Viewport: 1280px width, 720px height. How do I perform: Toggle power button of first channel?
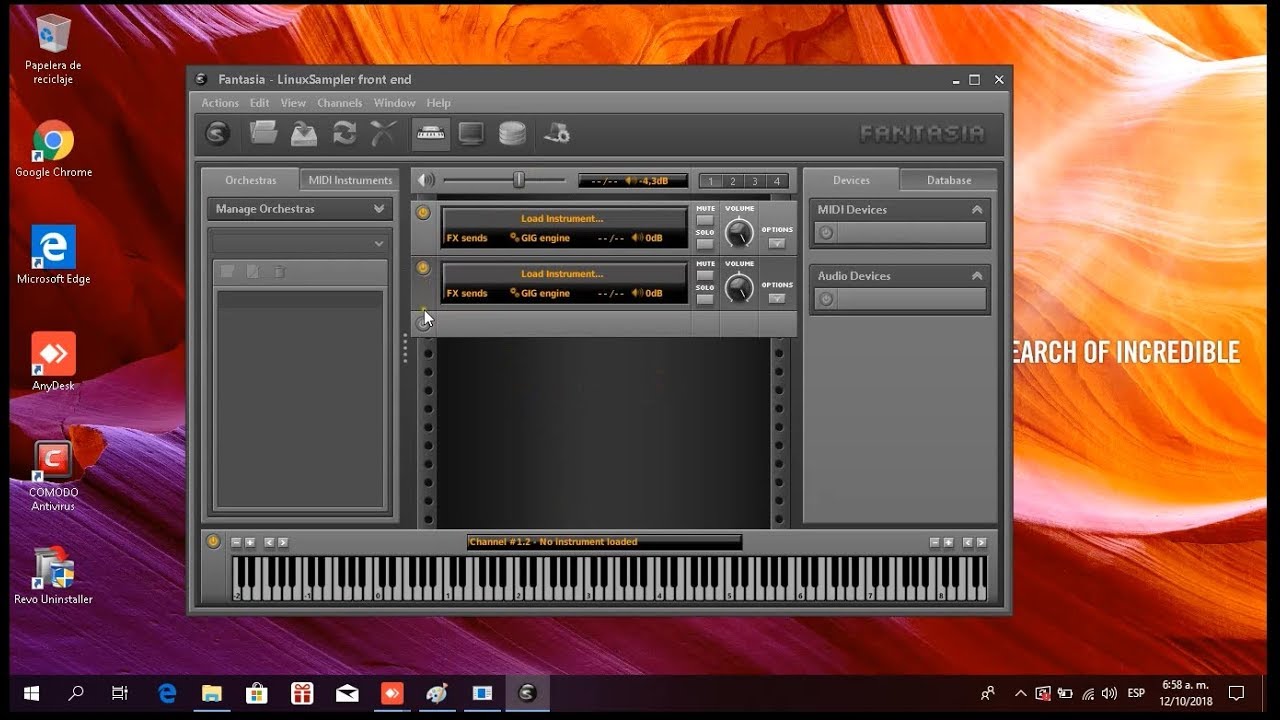[x=423, y=213]
